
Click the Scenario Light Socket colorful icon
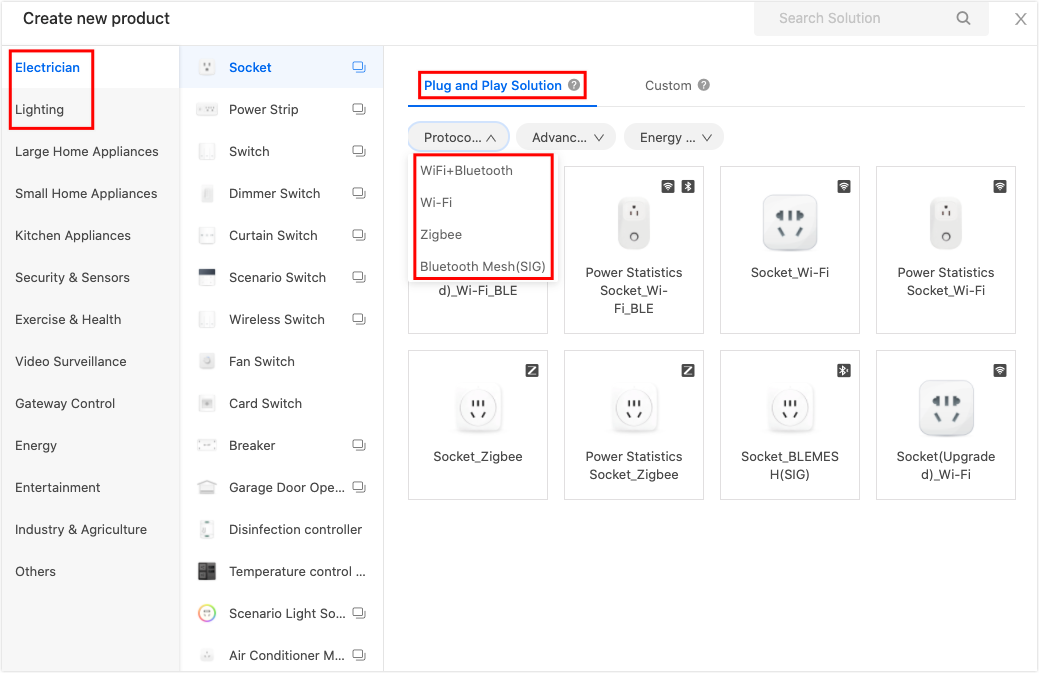coord(207,614)
